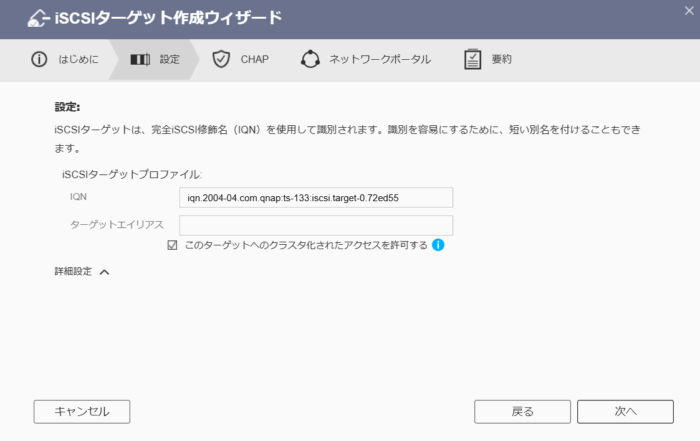Image resolution: width=700 pixels, height=441 pixels.
Task: Click the iSCSI wizard title icon
Action: (37, 18)
